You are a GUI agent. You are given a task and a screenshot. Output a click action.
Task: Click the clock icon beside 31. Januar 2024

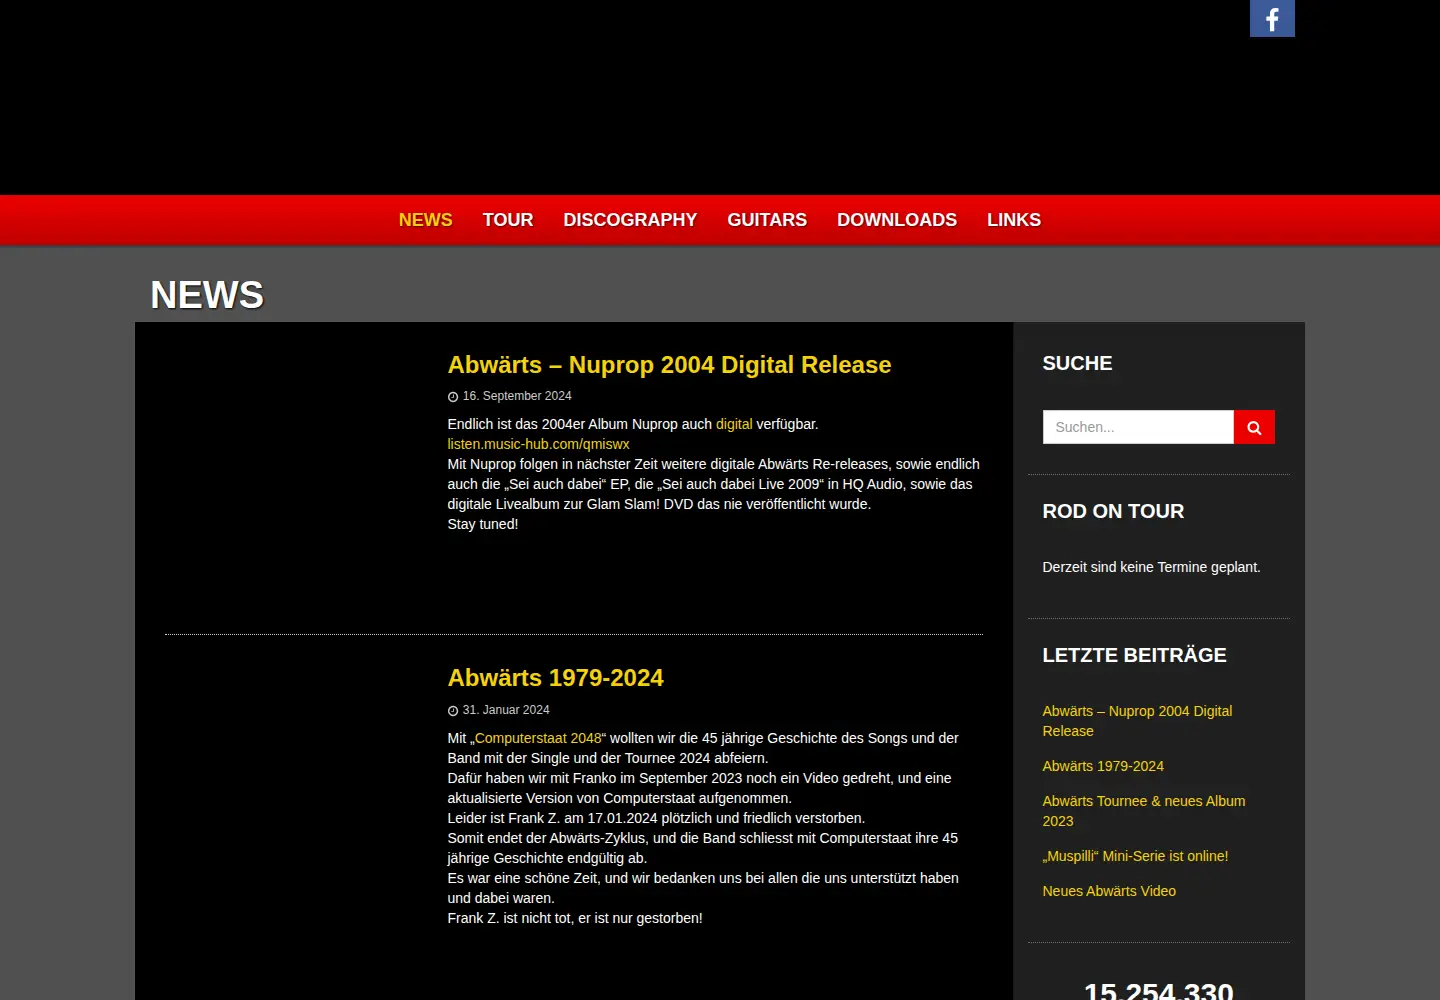453,711
